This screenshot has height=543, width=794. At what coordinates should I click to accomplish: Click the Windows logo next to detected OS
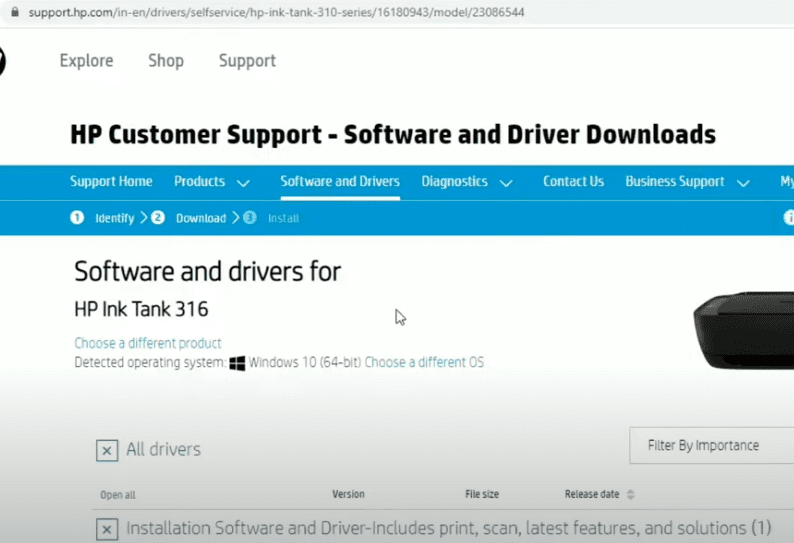pos(237,363)
